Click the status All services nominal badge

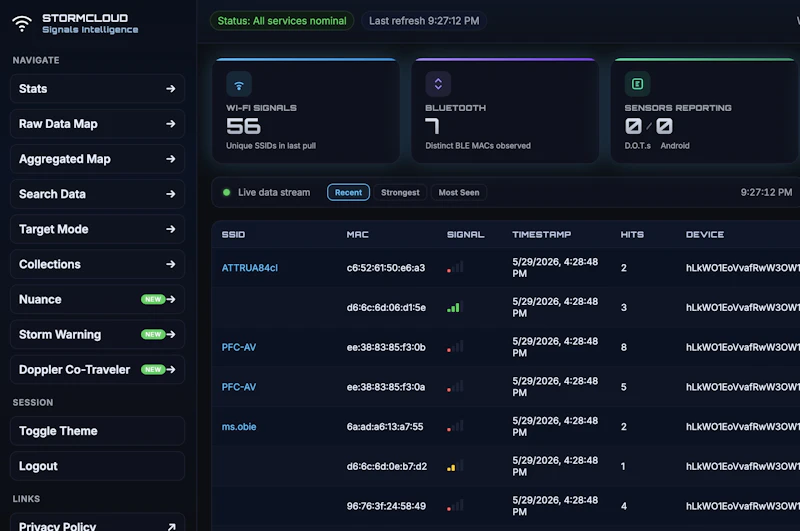(x=282, y=21)
